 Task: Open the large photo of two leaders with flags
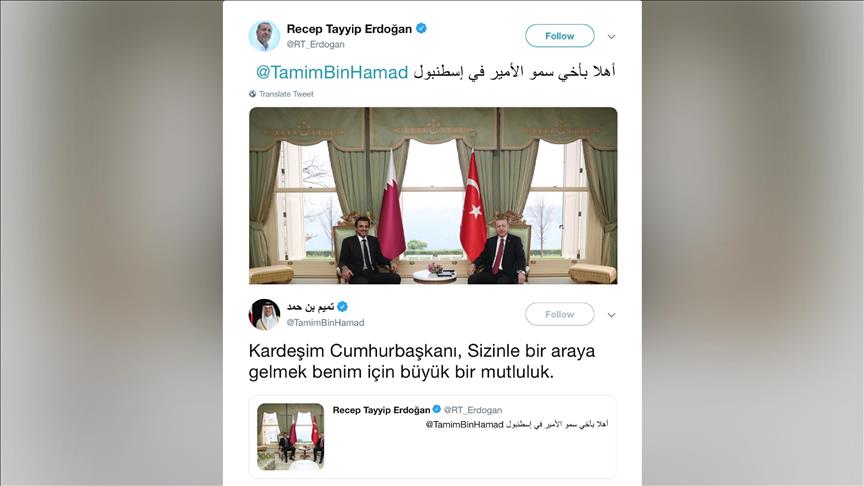pyautogui.click(x=433, y=196)
